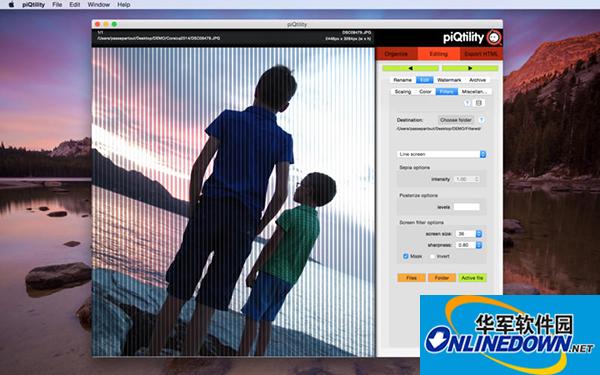Click the Choose folder button

click(x=456, y=120)
